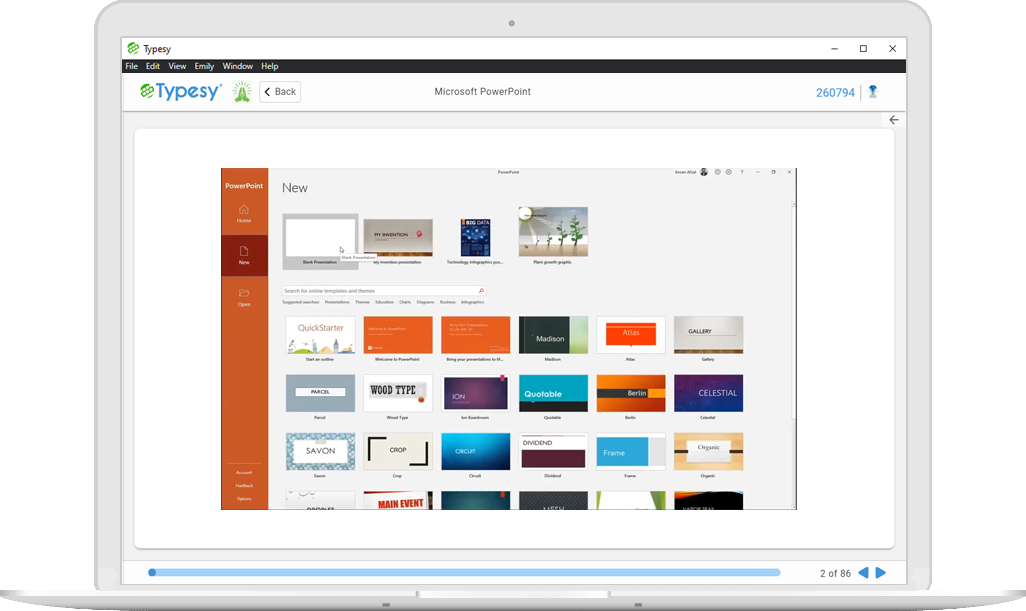The height and width of the screenshot is (611, 1026).
Task: Open the Window menu
Action: (x=238, y=66)
